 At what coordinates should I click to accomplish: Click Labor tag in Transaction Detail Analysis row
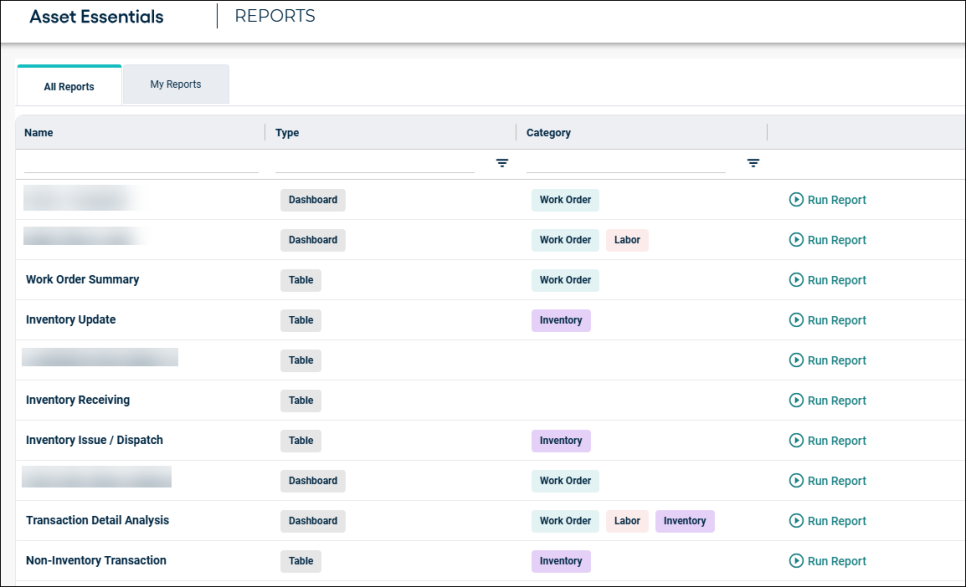[x=627, y=521]
